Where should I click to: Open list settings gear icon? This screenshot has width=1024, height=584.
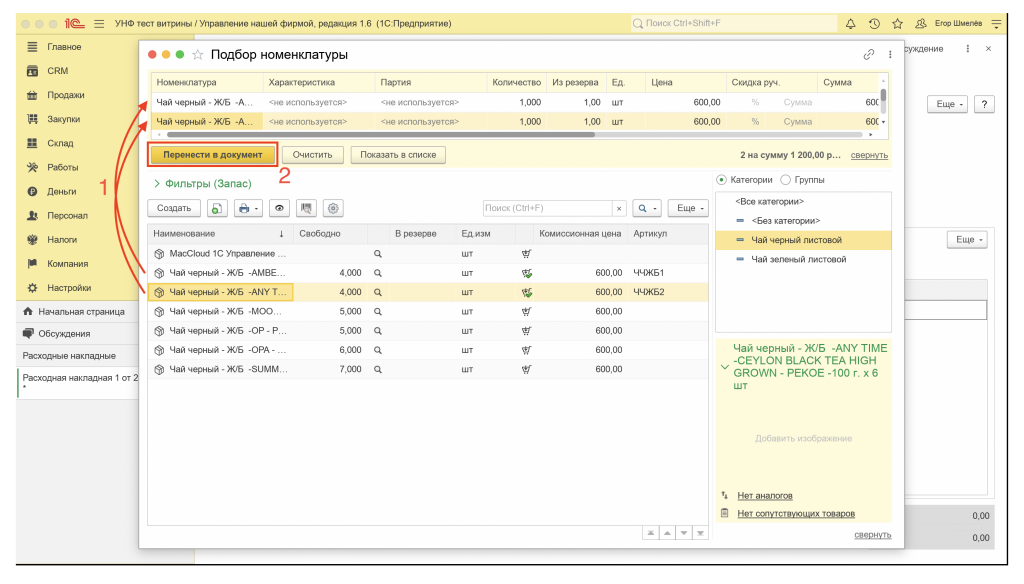(333, 208)
